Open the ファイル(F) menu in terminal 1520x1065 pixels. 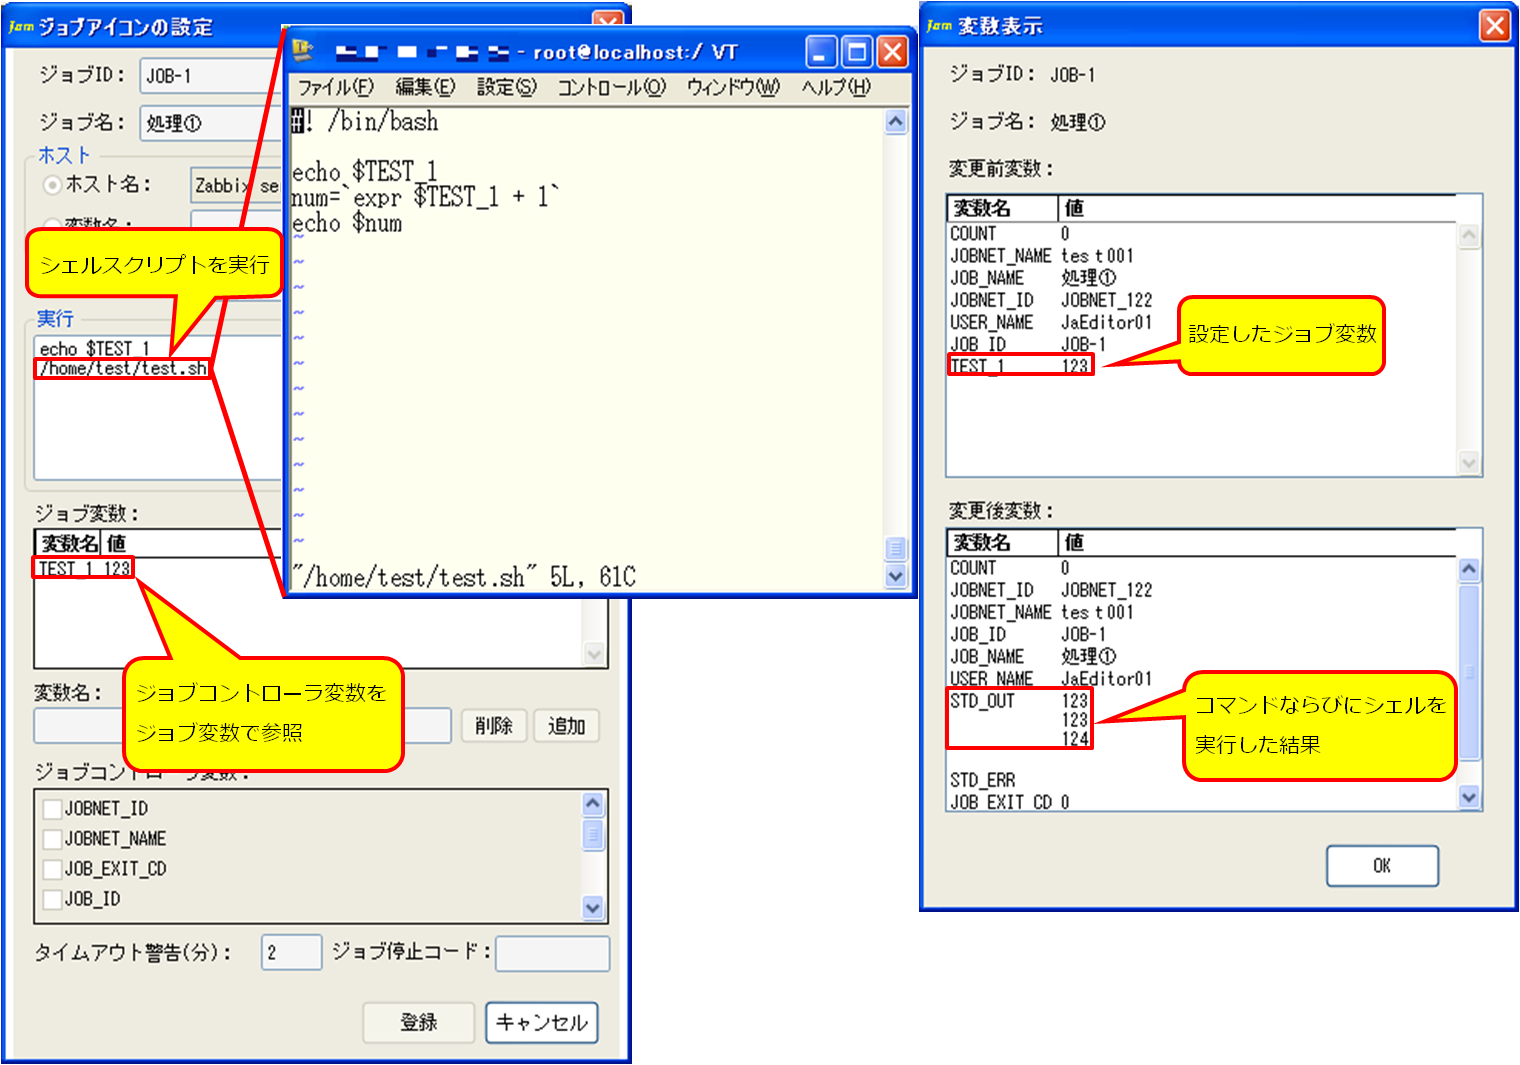point(335,87)
